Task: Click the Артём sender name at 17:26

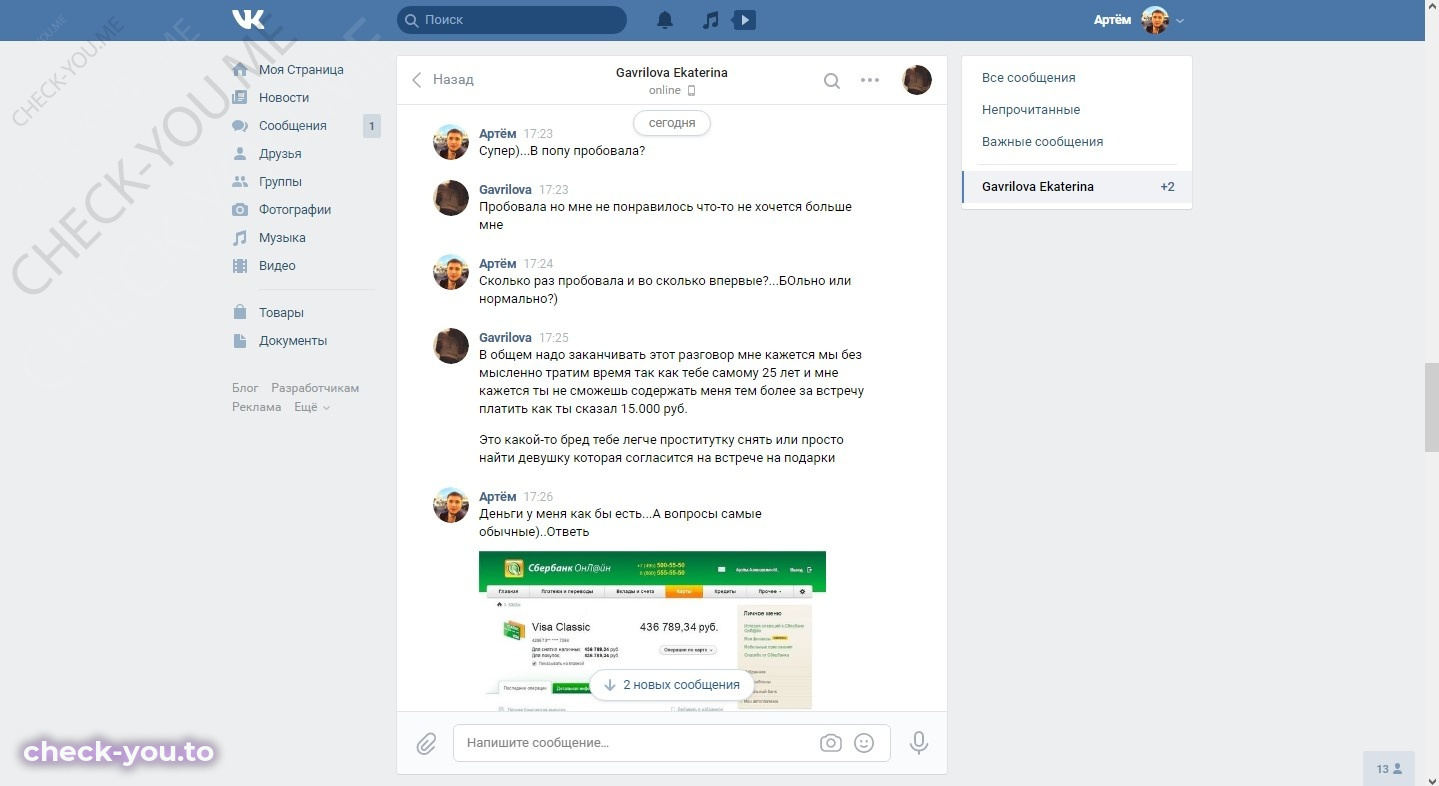Action: click(498, 497)
